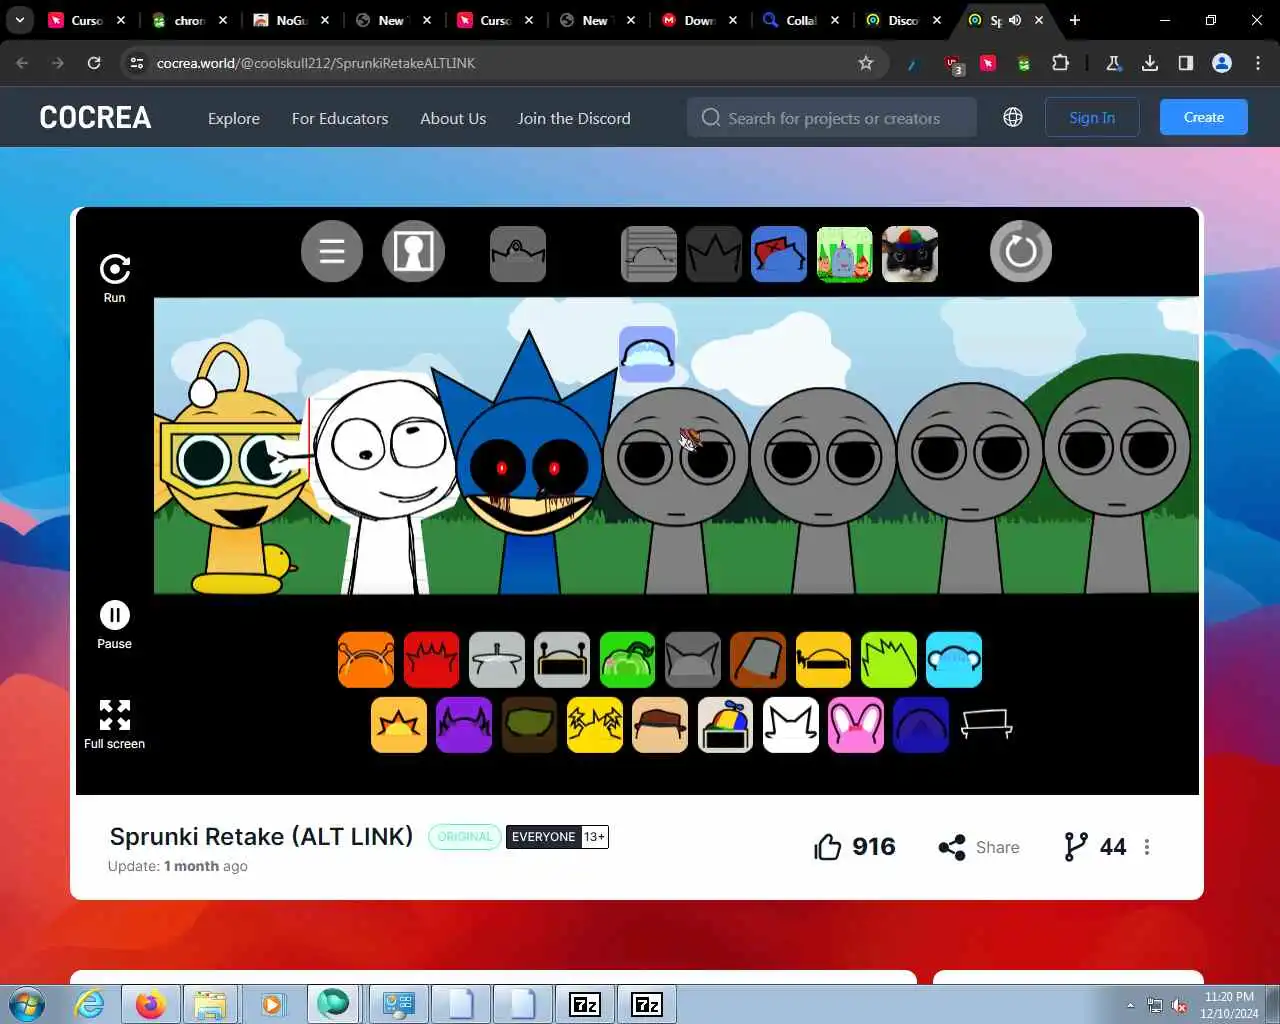Pick the orange antenna character icon

pos(366,660)
